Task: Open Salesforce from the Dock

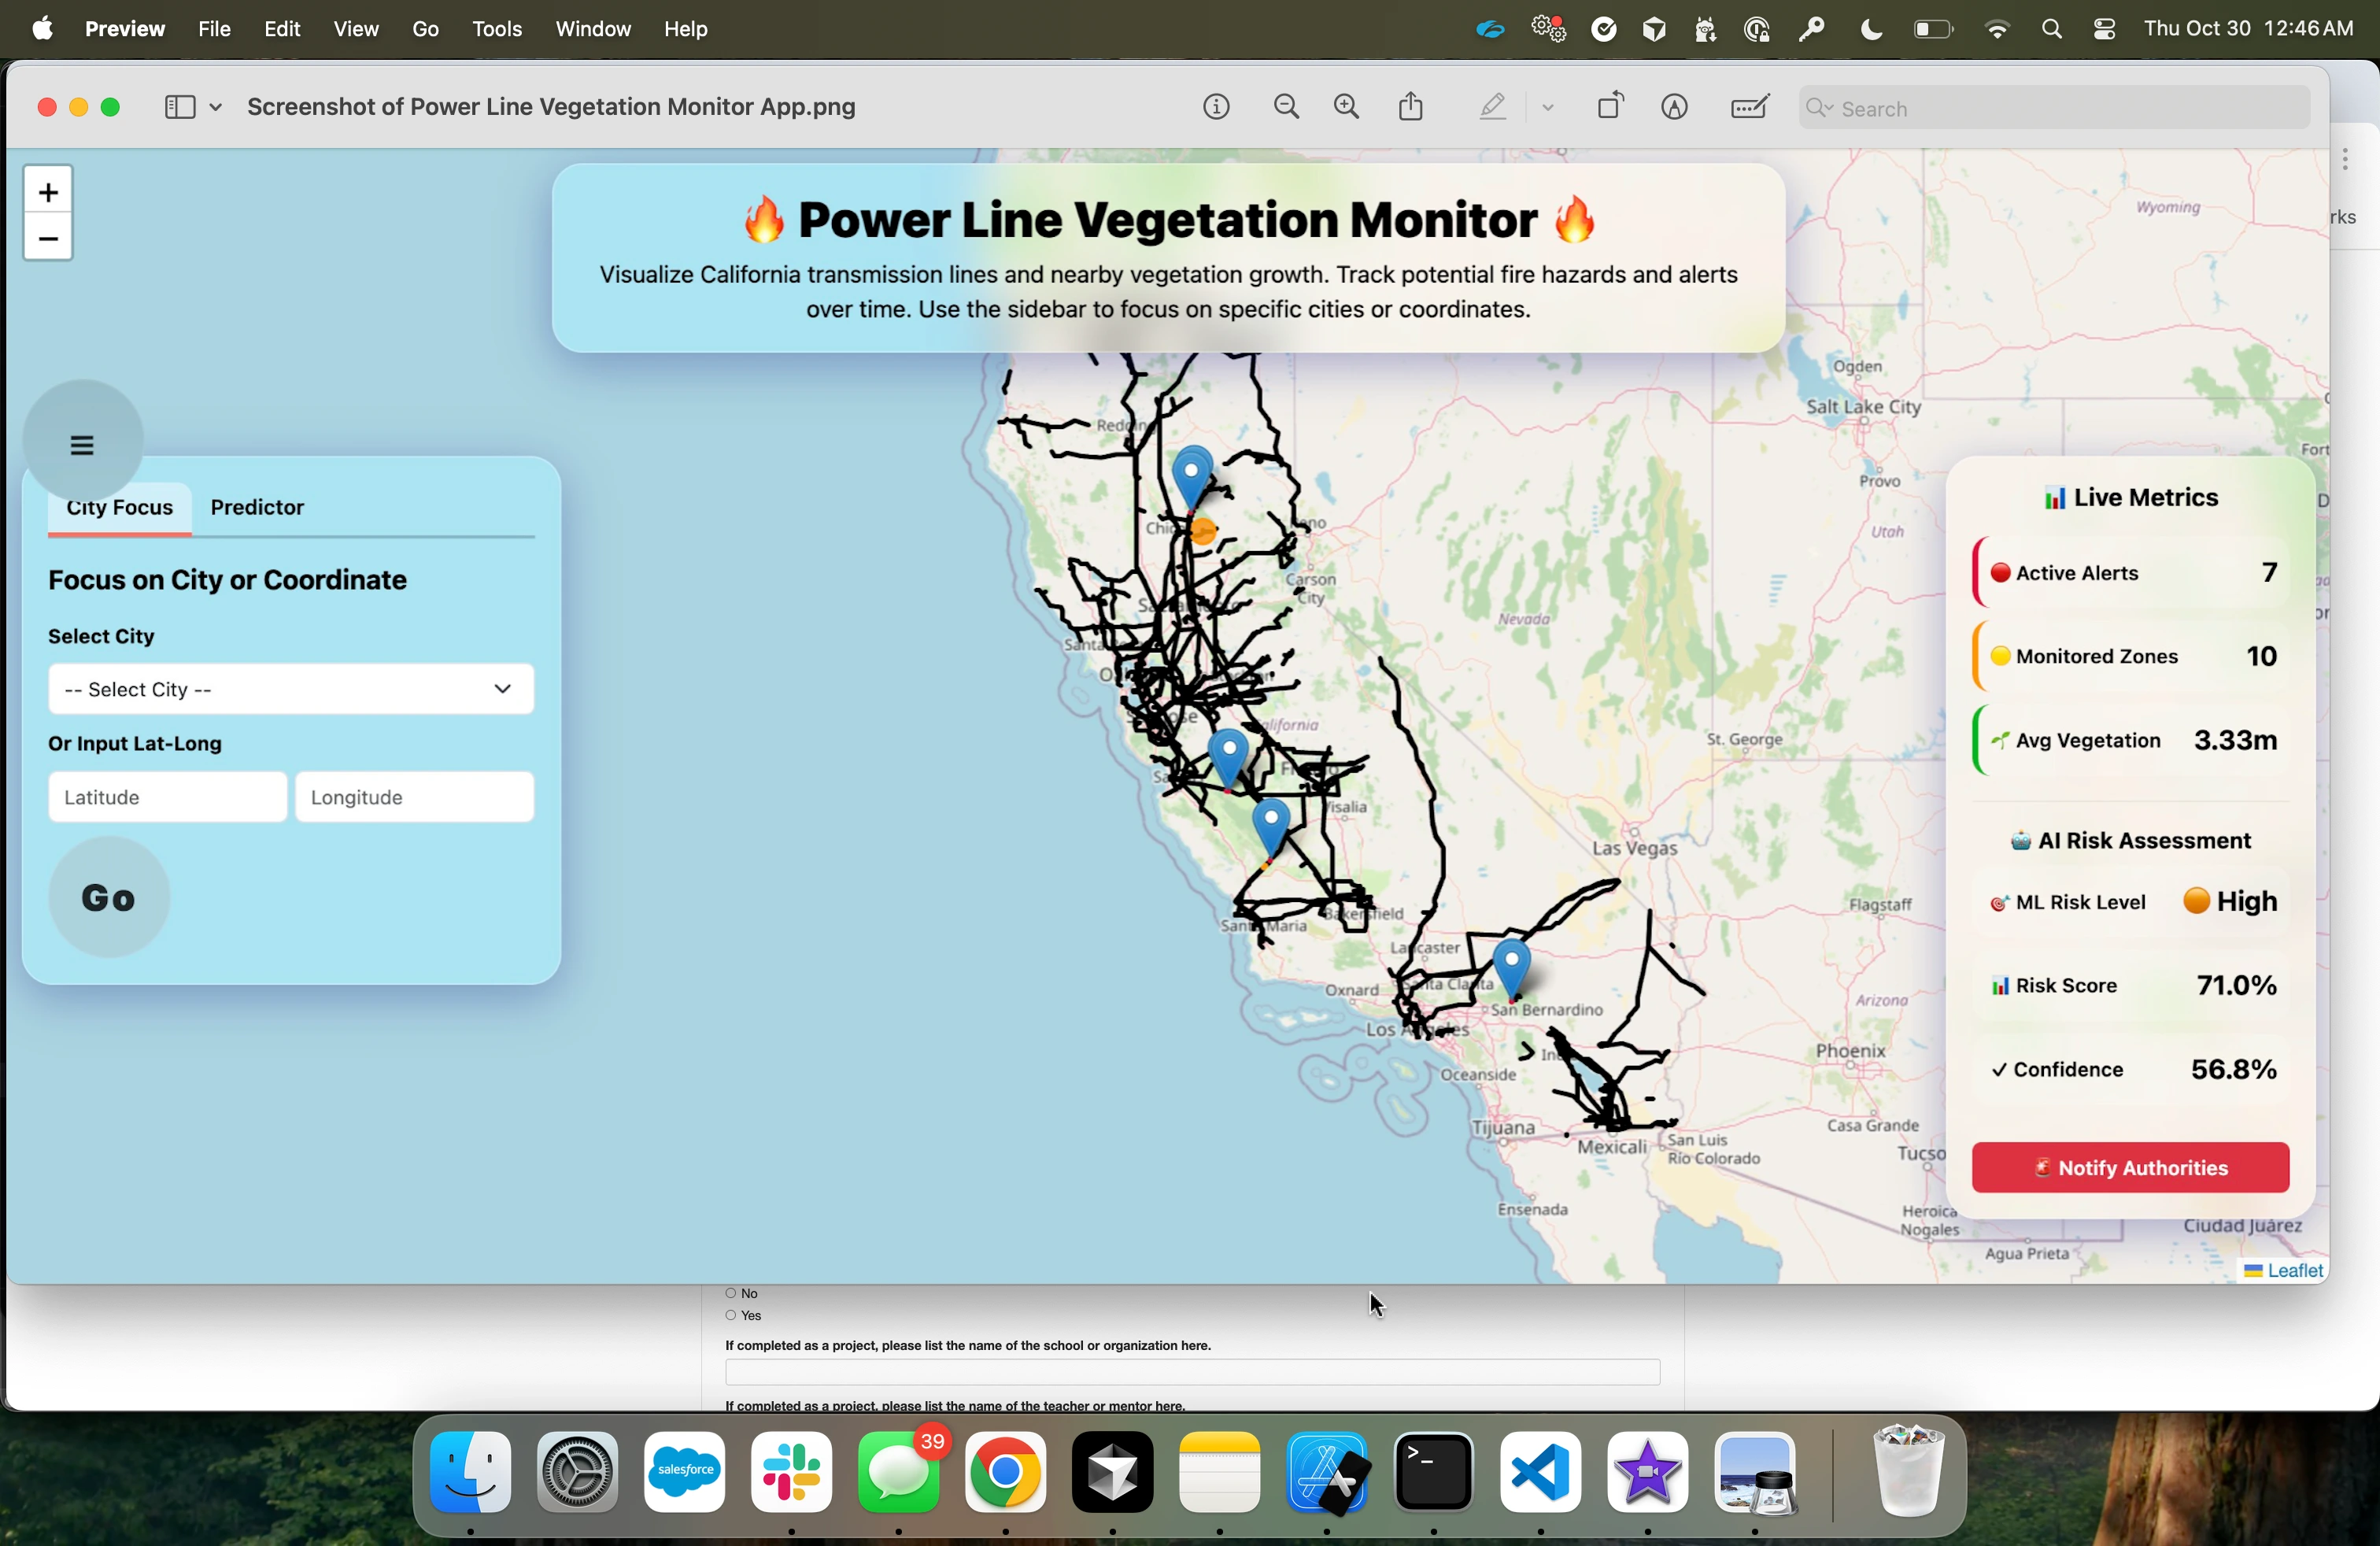Action: pyautogui.click(x=685, y=1471)
